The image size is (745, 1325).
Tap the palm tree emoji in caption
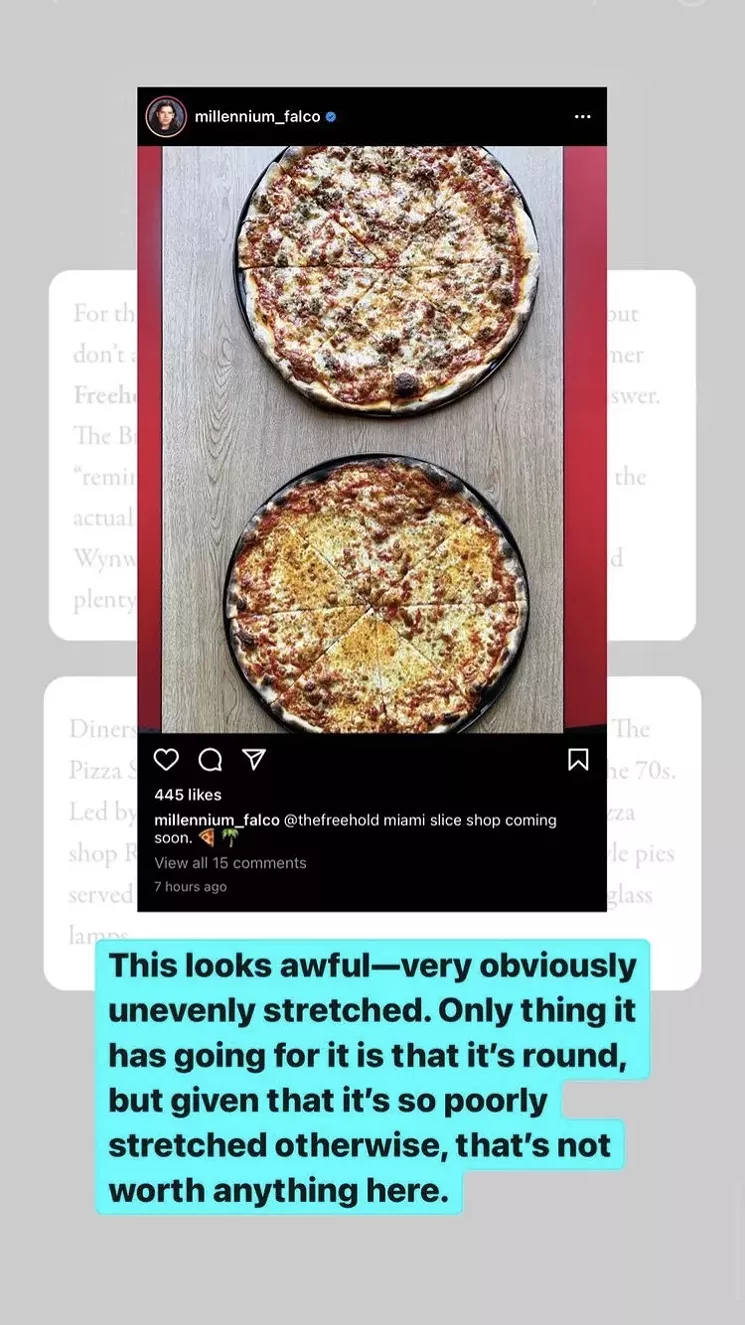click(x=230, y=838)
